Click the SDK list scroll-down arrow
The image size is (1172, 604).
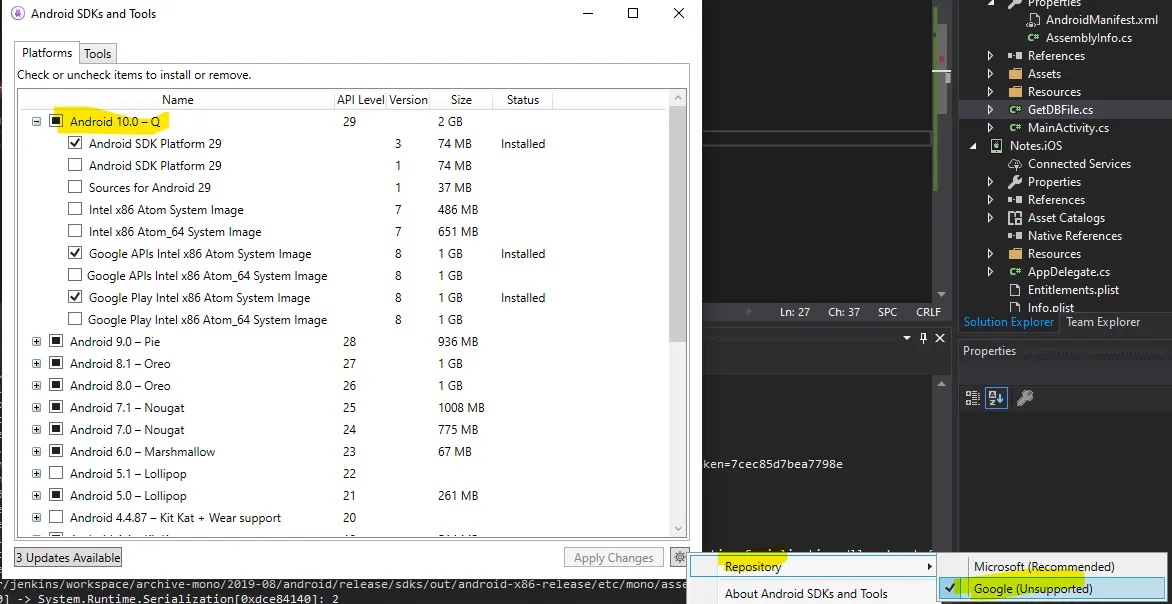click(678, 528)
